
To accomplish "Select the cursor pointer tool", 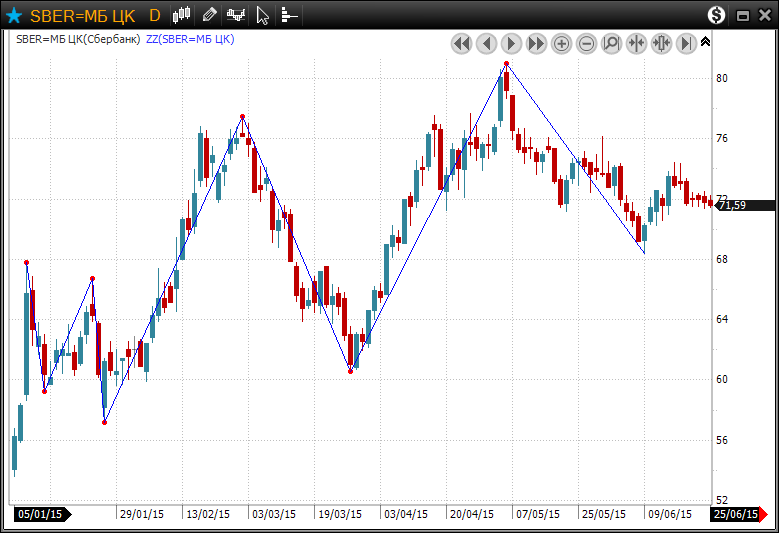I will tap(262, 15).
